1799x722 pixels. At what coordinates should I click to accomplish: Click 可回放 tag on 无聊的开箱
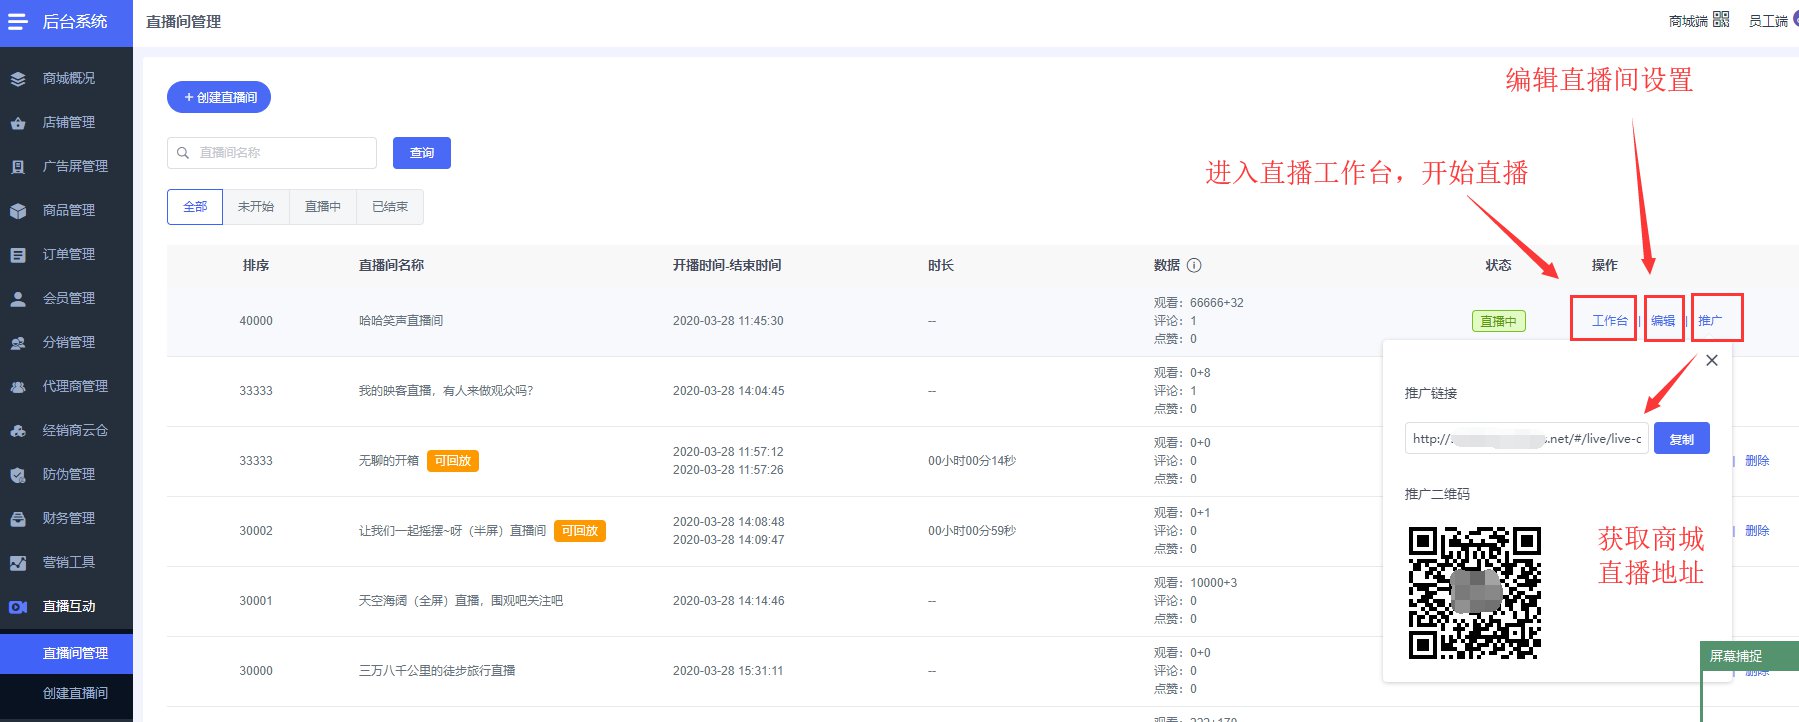coord(453,461)
